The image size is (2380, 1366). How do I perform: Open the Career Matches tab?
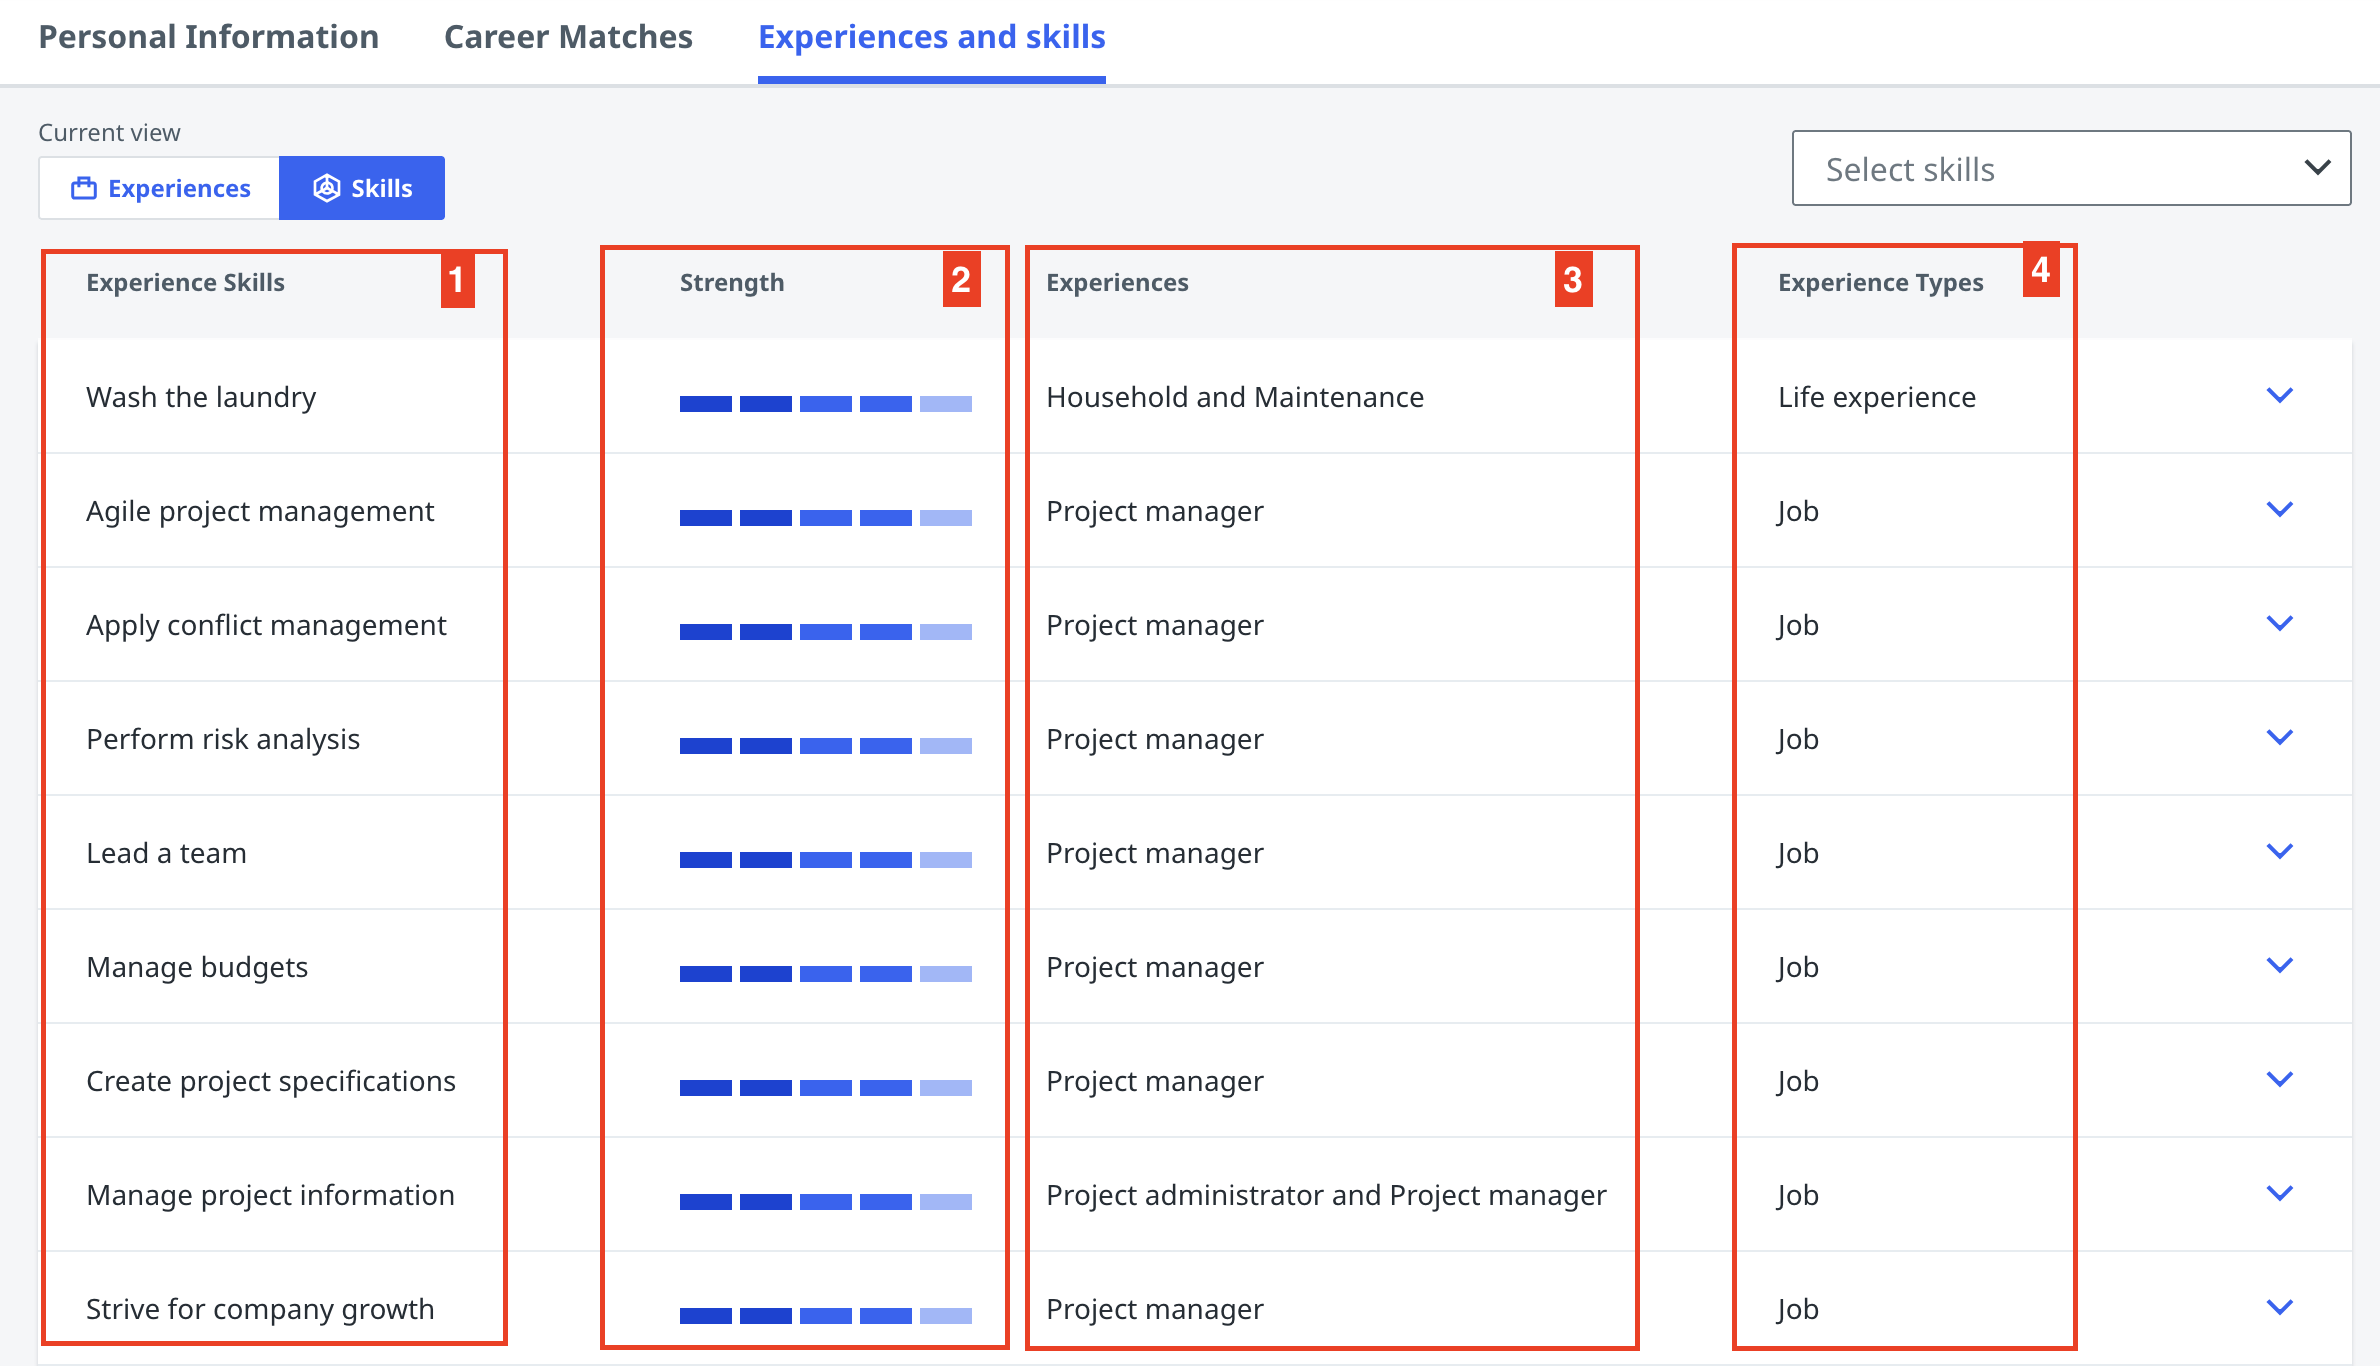click(x=568, y=37)
